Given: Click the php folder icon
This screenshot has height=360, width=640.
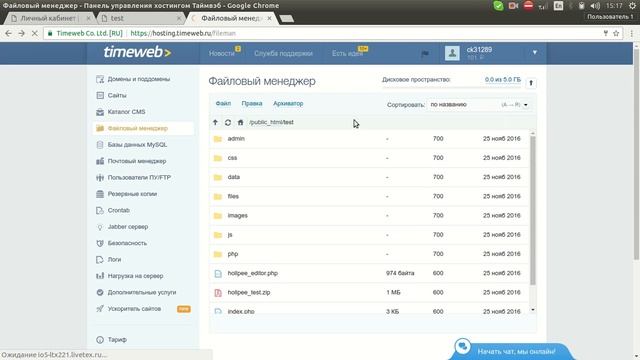Looking at the screenshot, I should coord(218,254).
